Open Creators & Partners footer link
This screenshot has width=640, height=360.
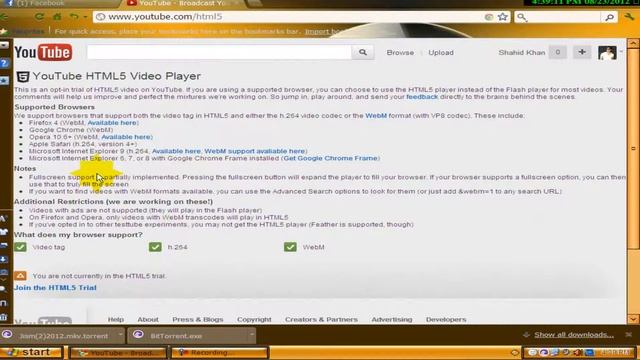tap(321, 320)
